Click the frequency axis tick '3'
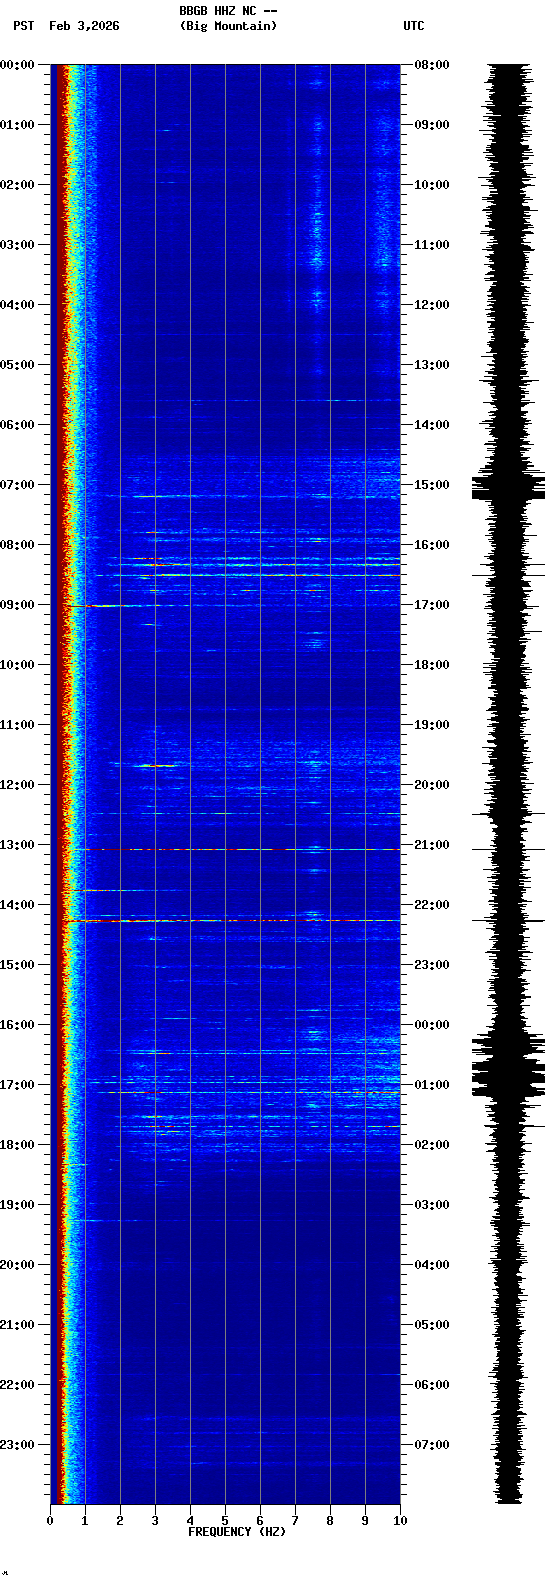This screenshot has width=552, height=1584. pyautogui.click(x=155, y=1521)
